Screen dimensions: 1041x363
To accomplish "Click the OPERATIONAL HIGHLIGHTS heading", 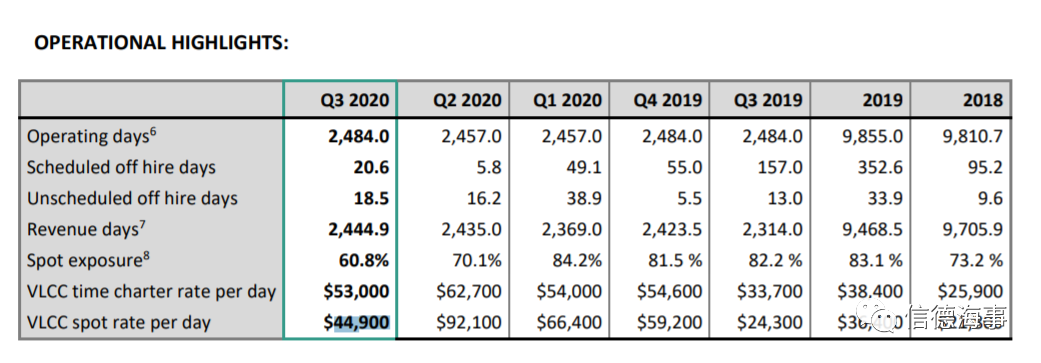I will (x=161, y=43).
